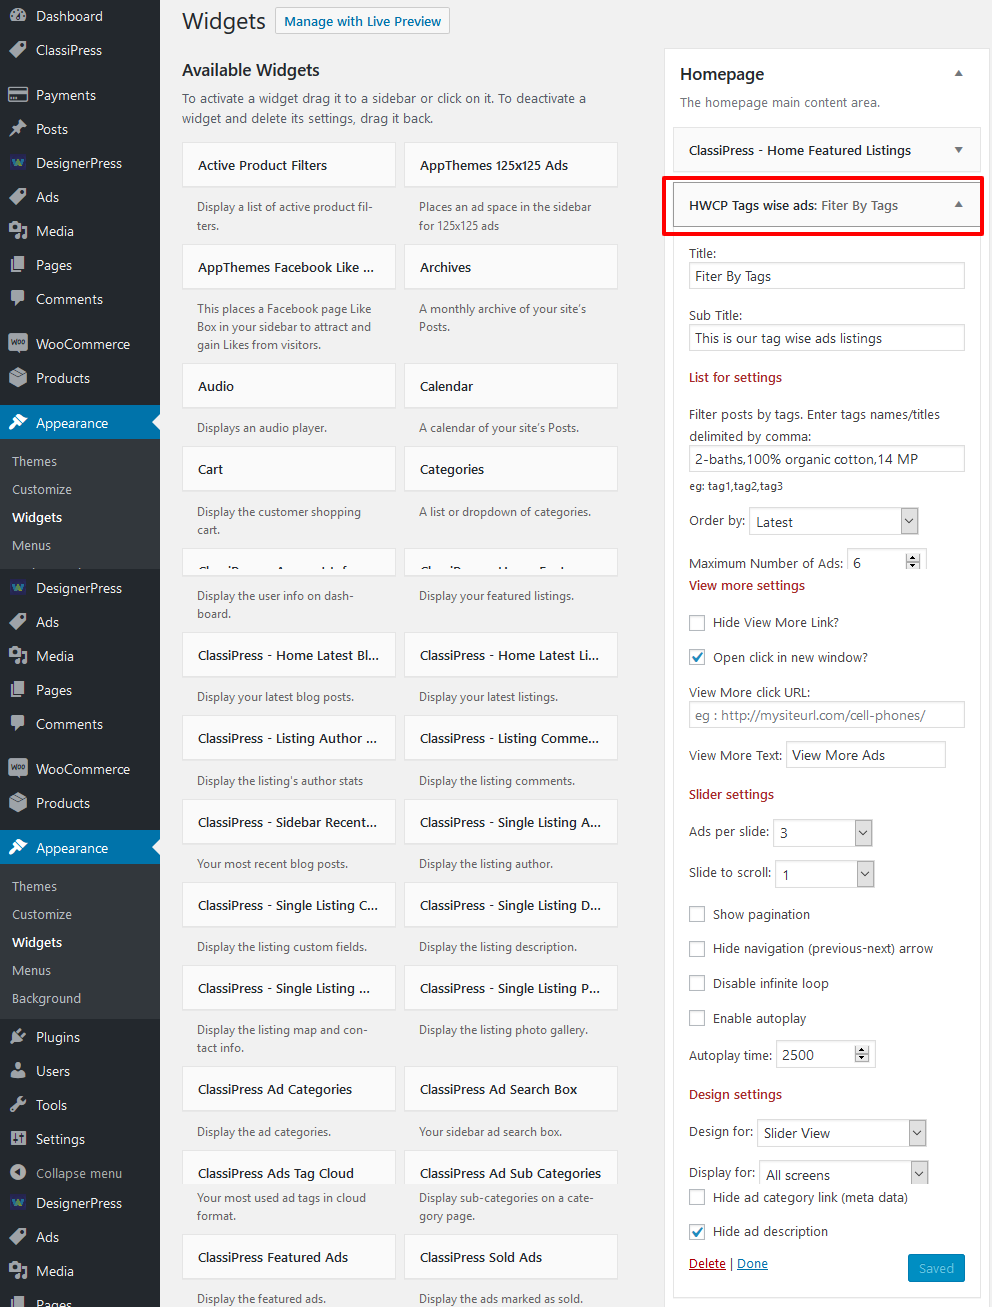Select ClassiPress Featured Ads widget
The image size is (992, 1307).
pos(289,1257)
